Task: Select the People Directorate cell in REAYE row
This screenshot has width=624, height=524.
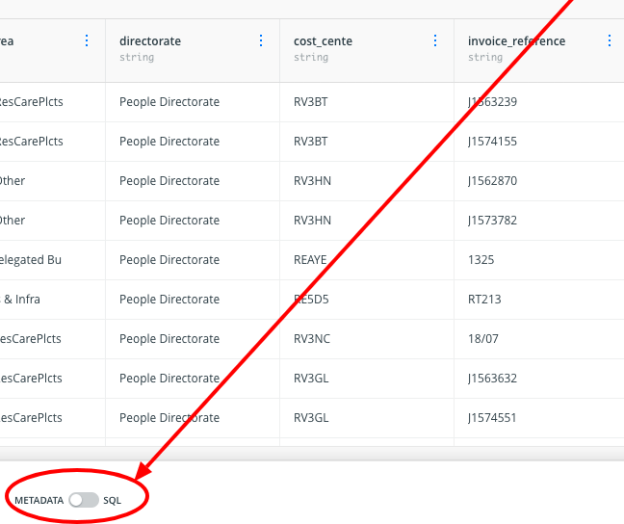Action: (169, 260)
